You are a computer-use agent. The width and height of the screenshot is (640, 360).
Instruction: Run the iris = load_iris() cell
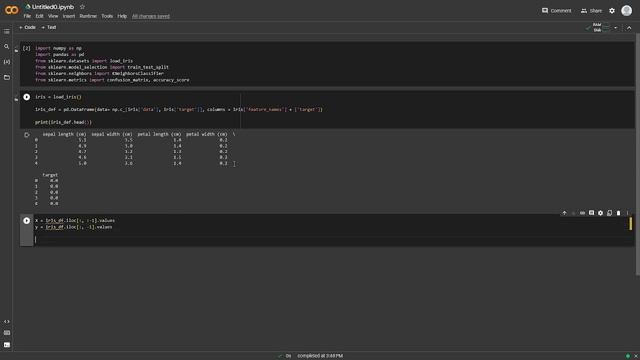[27, 97]
